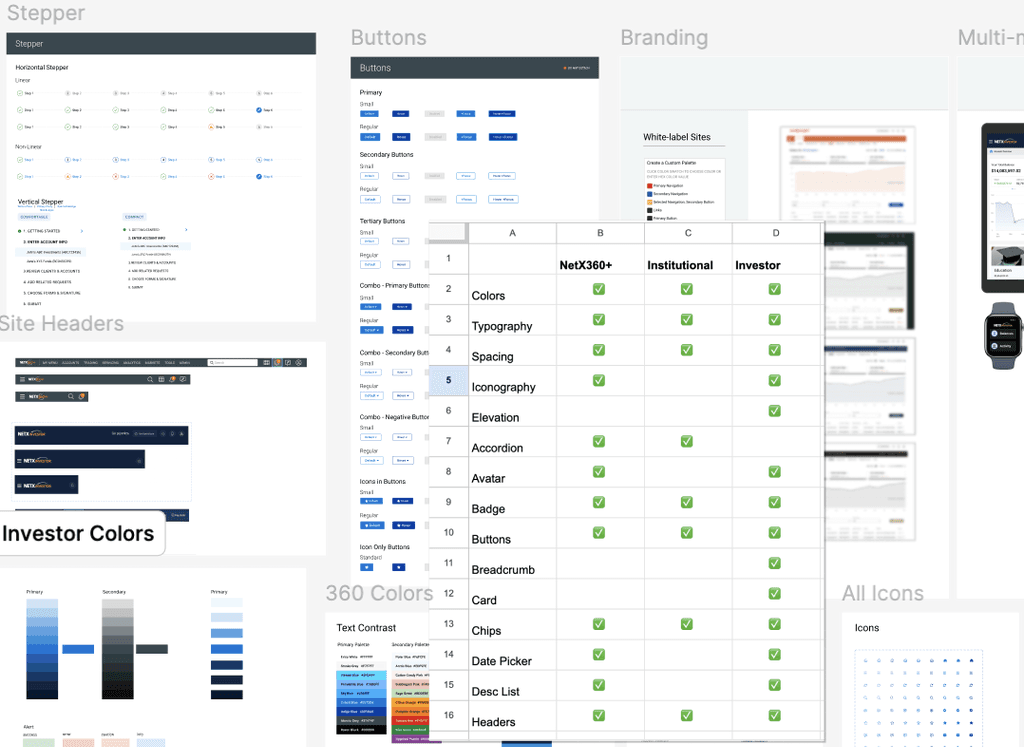Viewport: 1024px width, 747px height.
Task: Select the Secondary gray gradient strip
Action: (118, 649)
